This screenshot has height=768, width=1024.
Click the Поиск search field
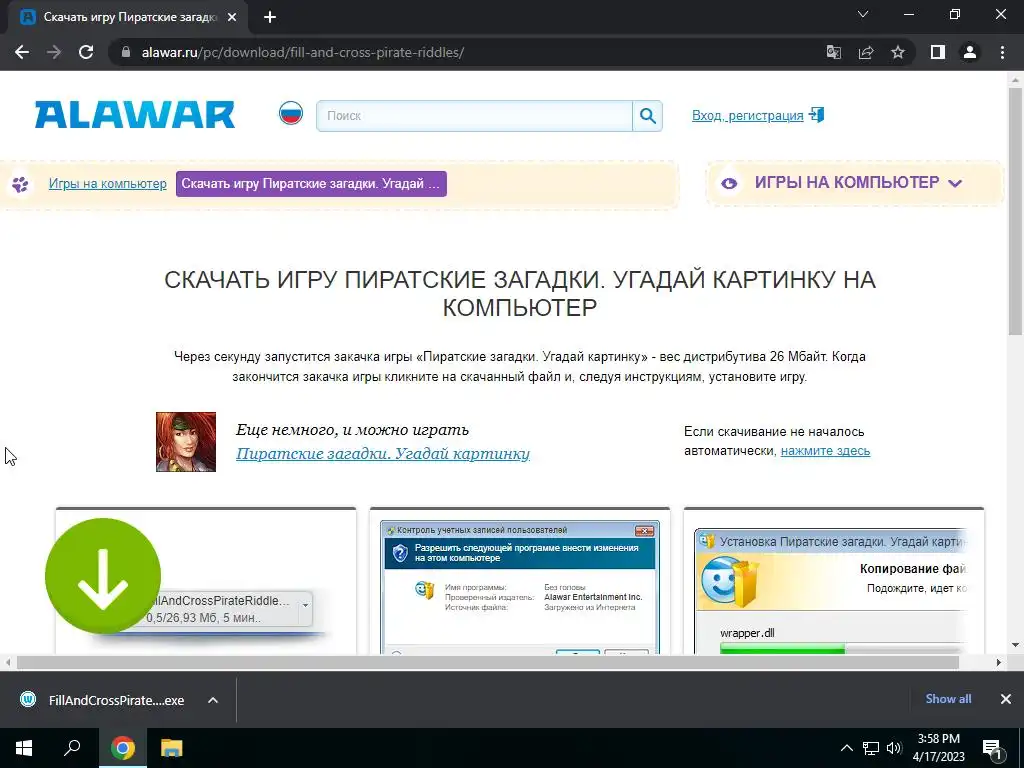click(475, 116)
